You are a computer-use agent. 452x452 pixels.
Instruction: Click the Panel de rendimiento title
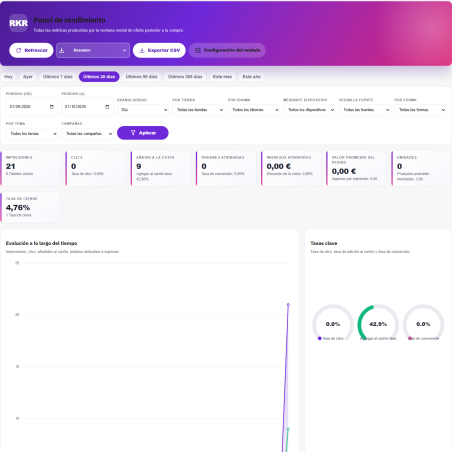(x=69, y=20)
